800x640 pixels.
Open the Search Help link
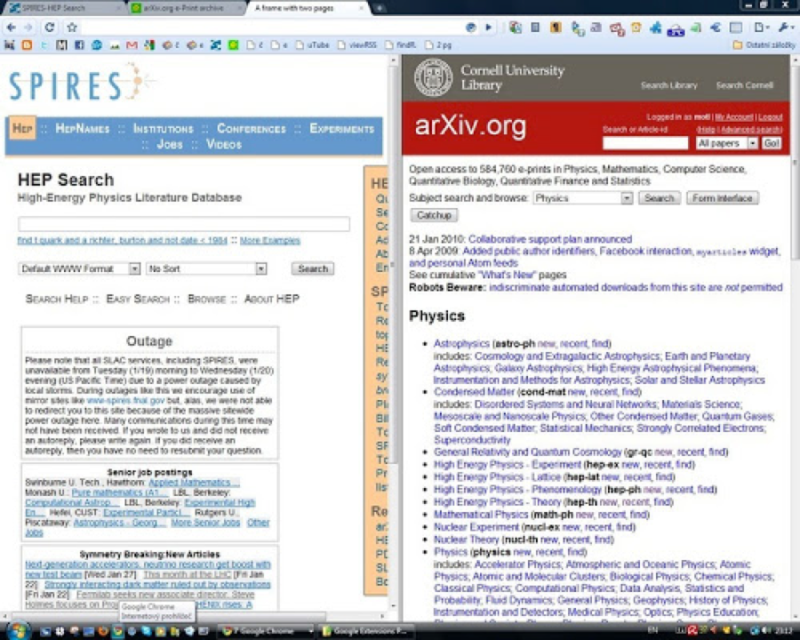tap(57, 299)
